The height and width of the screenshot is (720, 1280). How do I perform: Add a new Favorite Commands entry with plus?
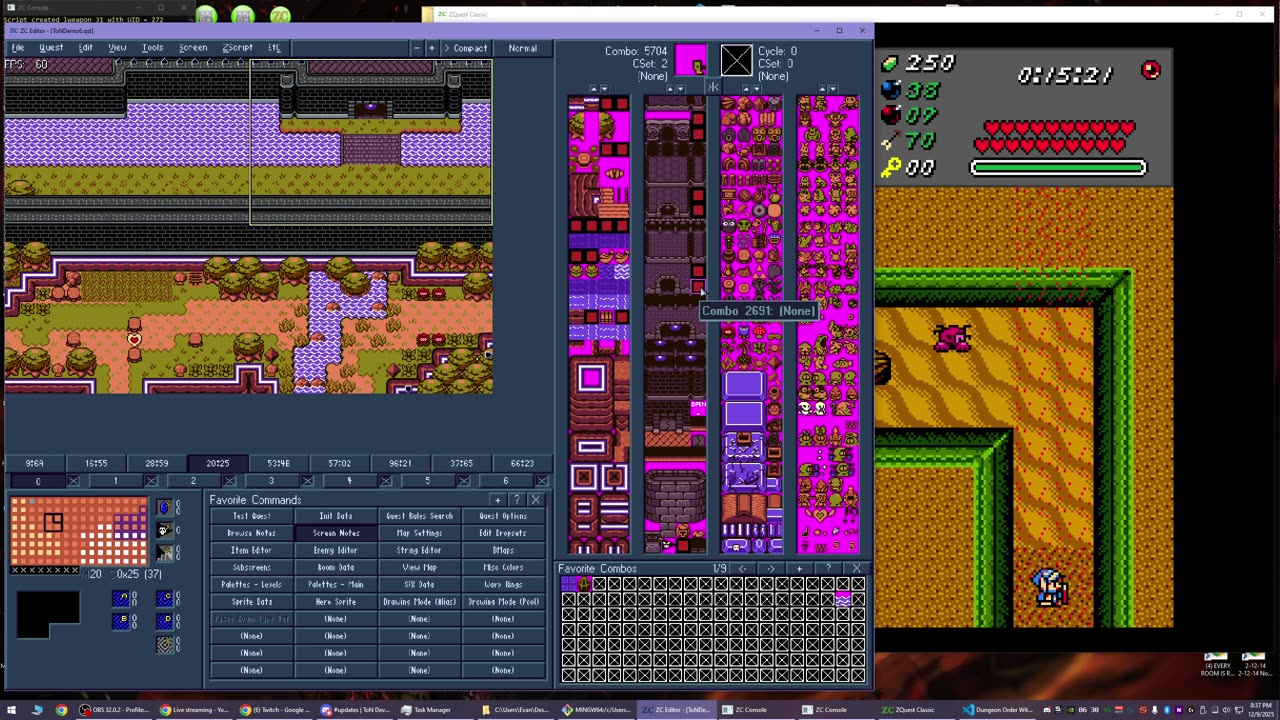pyautogui.click(x=497, y=500)
